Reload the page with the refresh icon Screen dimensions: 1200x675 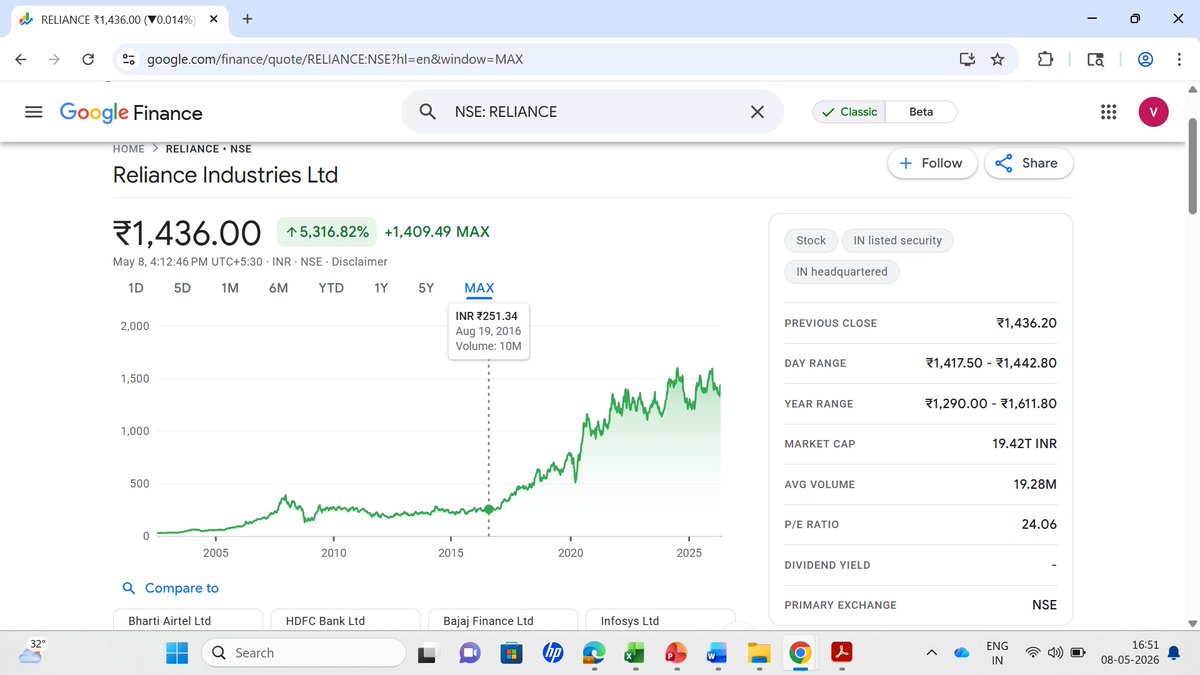[88, 59]
